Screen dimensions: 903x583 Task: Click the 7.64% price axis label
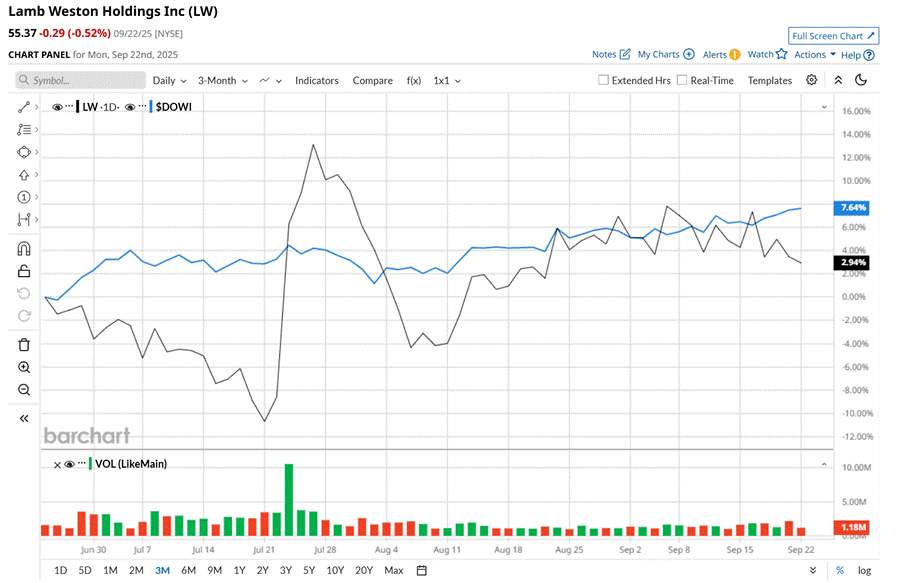pyautogui.click(x=852, y=208)
